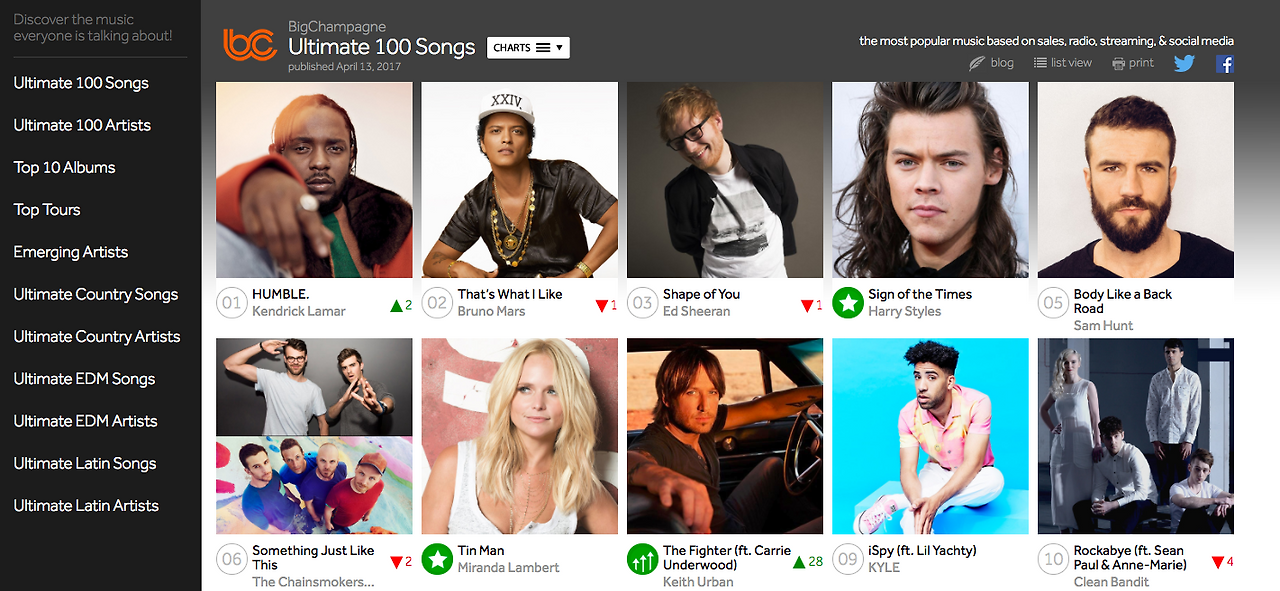Open Ultimate EDM Songs chart
This screenshot has height=591, width=1280.
pos(84,379)
